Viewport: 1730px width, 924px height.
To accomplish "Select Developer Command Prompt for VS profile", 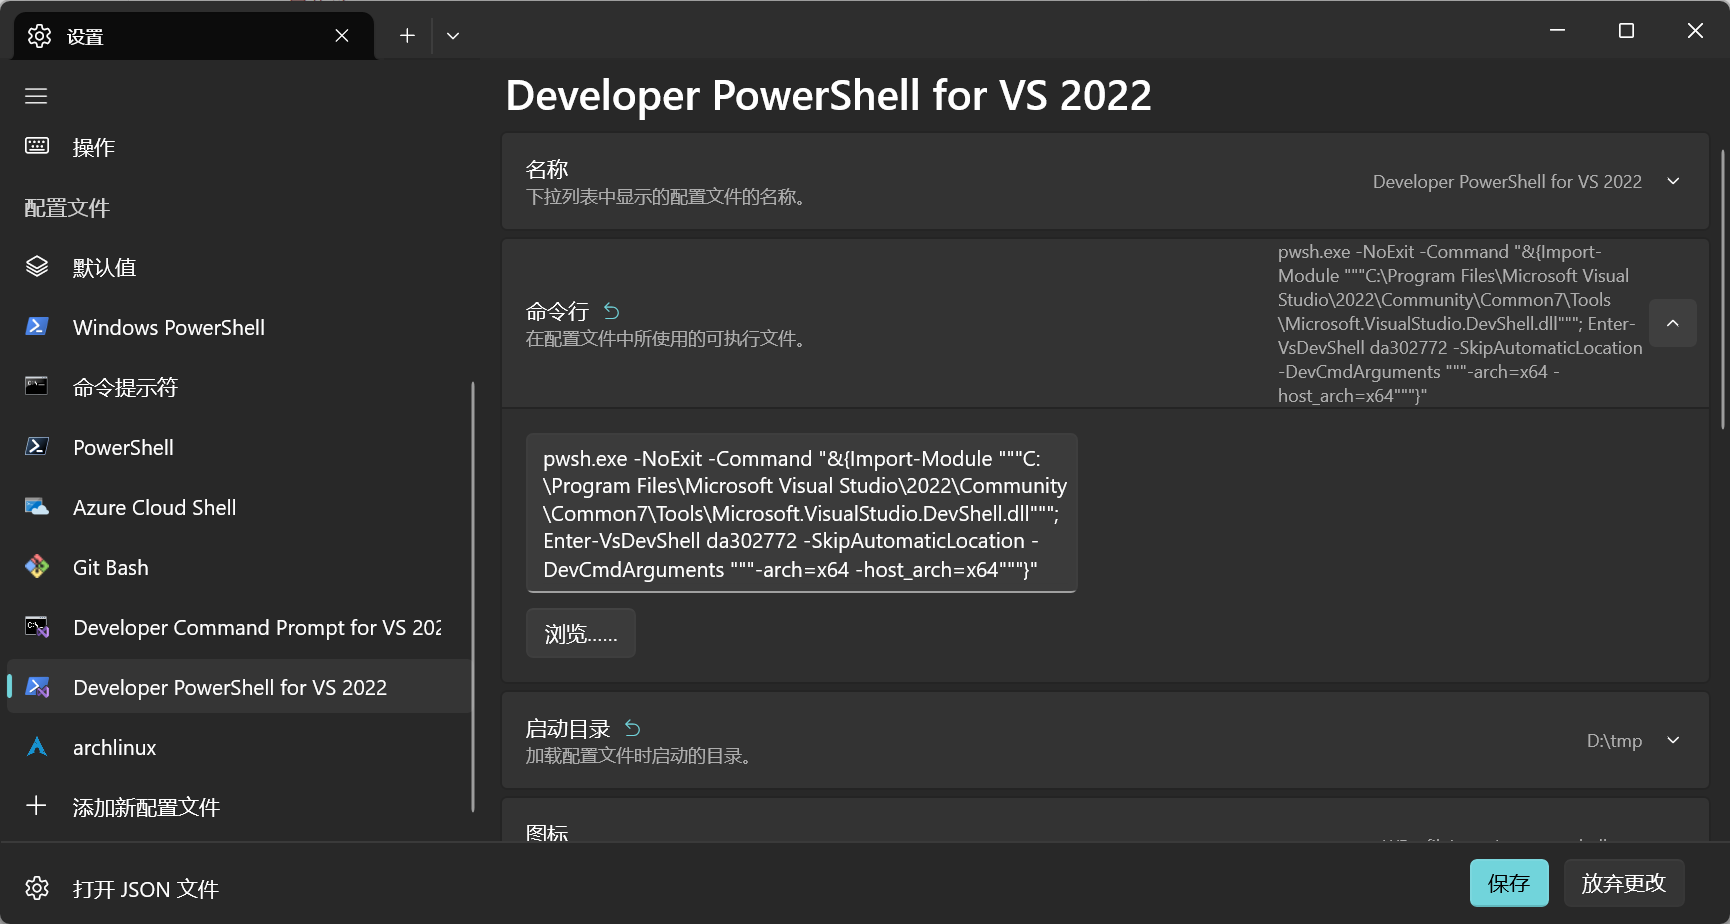I will [238, 627].
